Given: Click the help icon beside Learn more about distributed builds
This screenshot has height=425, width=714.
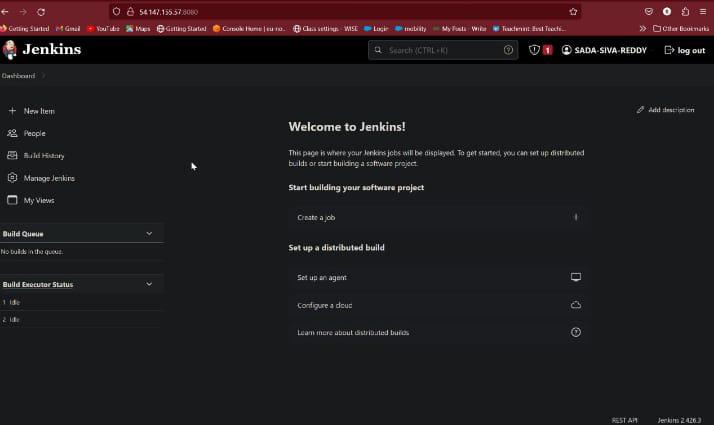Looking at the screenshot, I should [x=576, y=332].
